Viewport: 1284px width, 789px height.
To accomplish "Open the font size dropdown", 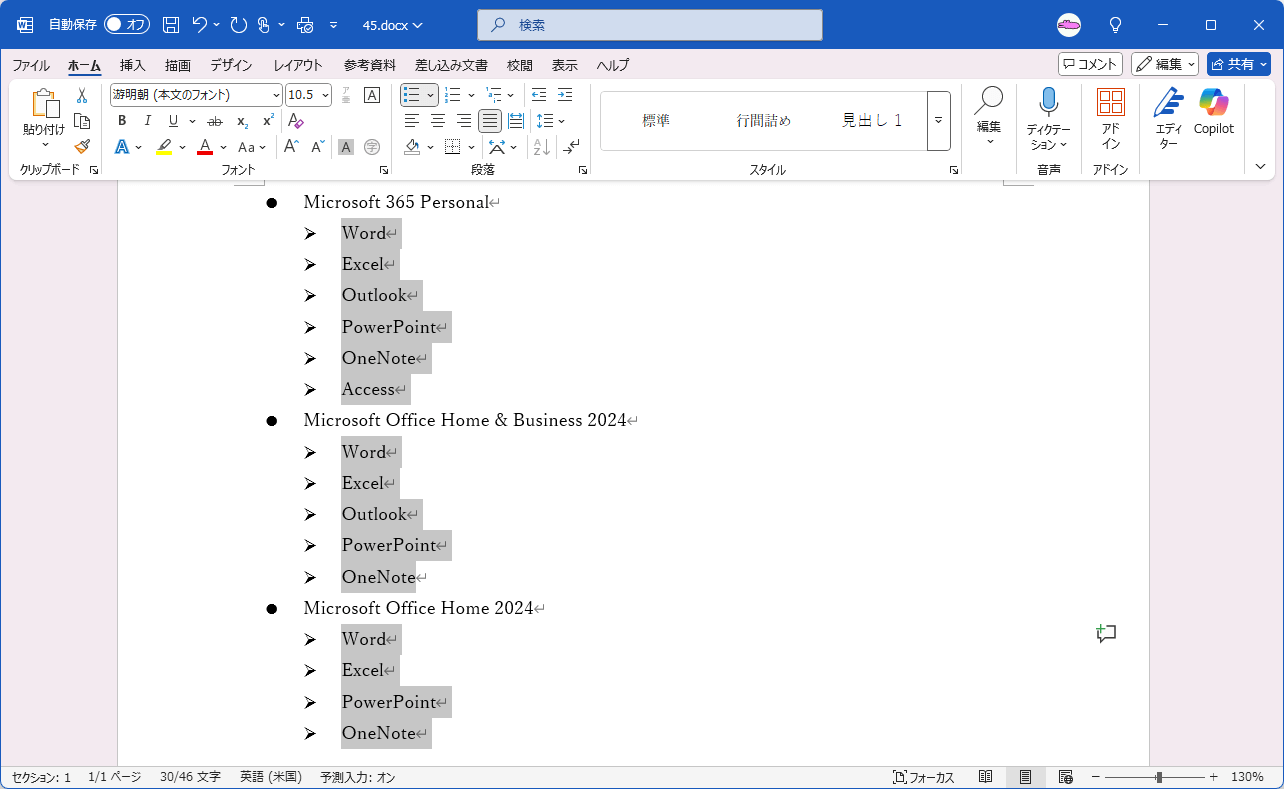I will (x=325, y=95).
